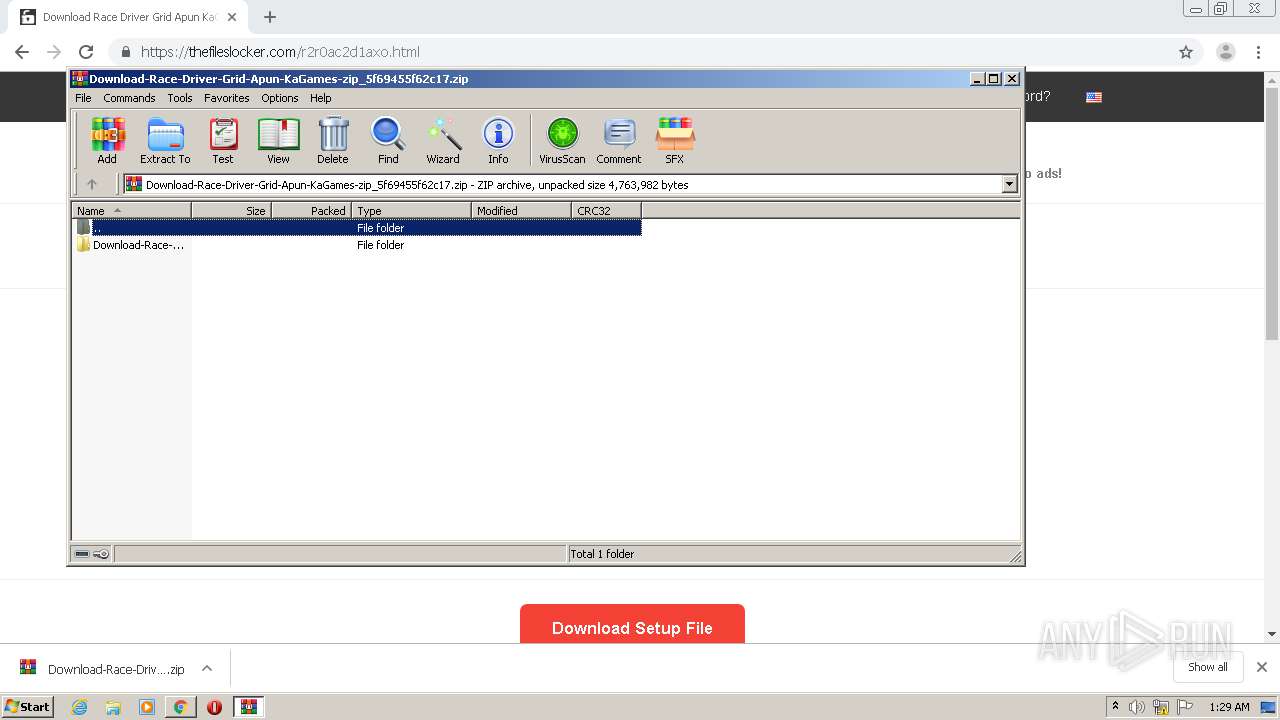Viewport: 1280px width, 720px height.
Task: Click the SFX toolbar icon
Action: tap(675, 140)
